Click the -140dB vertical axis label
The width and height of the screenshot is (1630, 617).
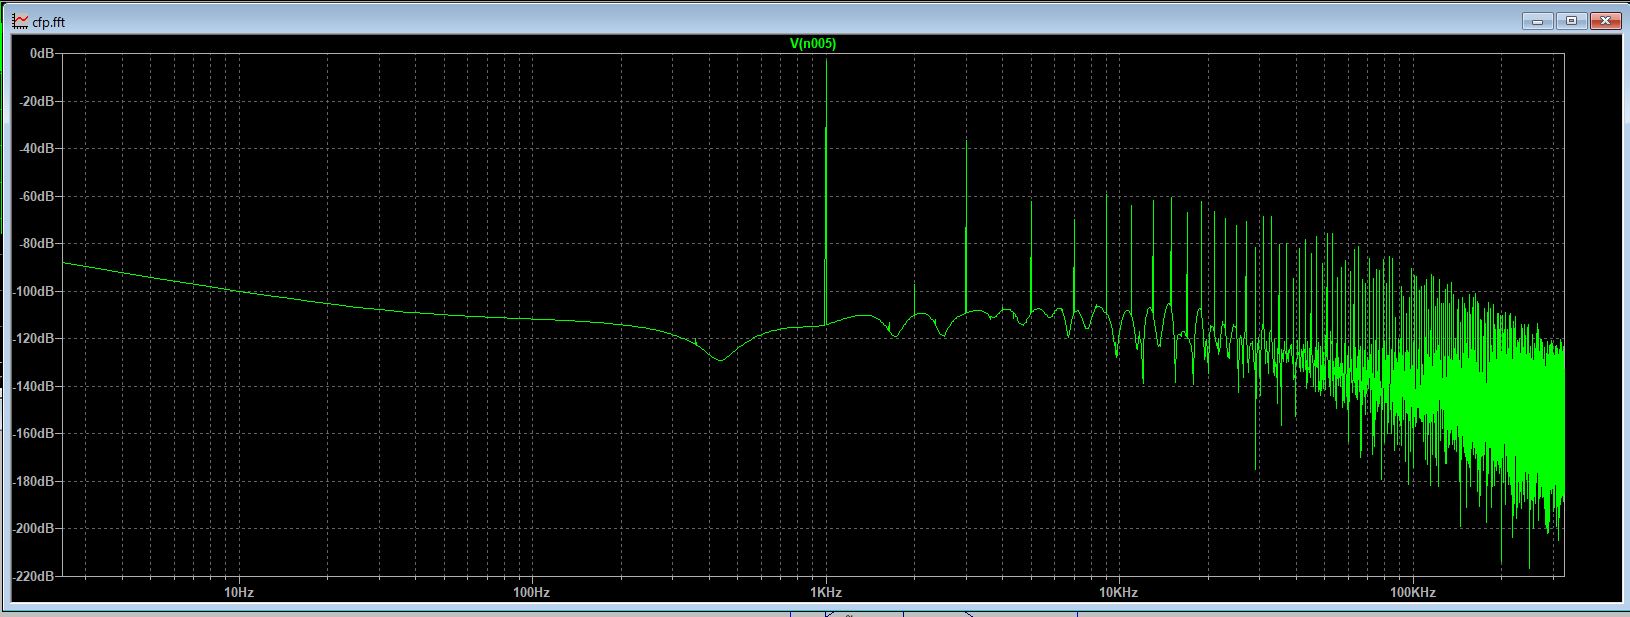point(35,386)
